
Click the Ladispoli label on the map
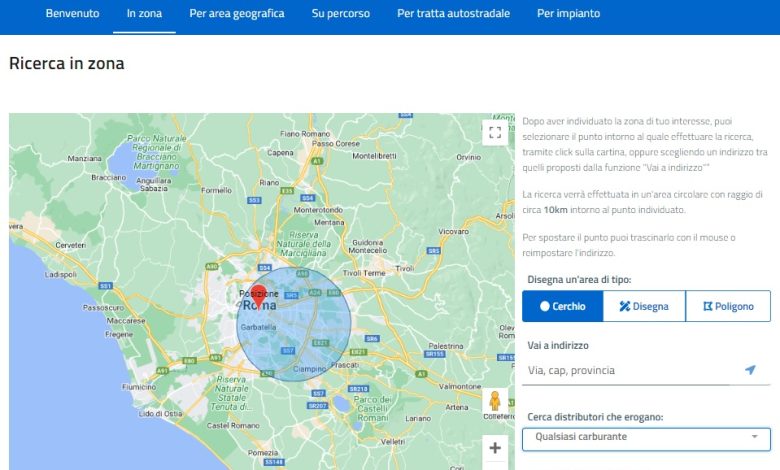pos(61,275)
